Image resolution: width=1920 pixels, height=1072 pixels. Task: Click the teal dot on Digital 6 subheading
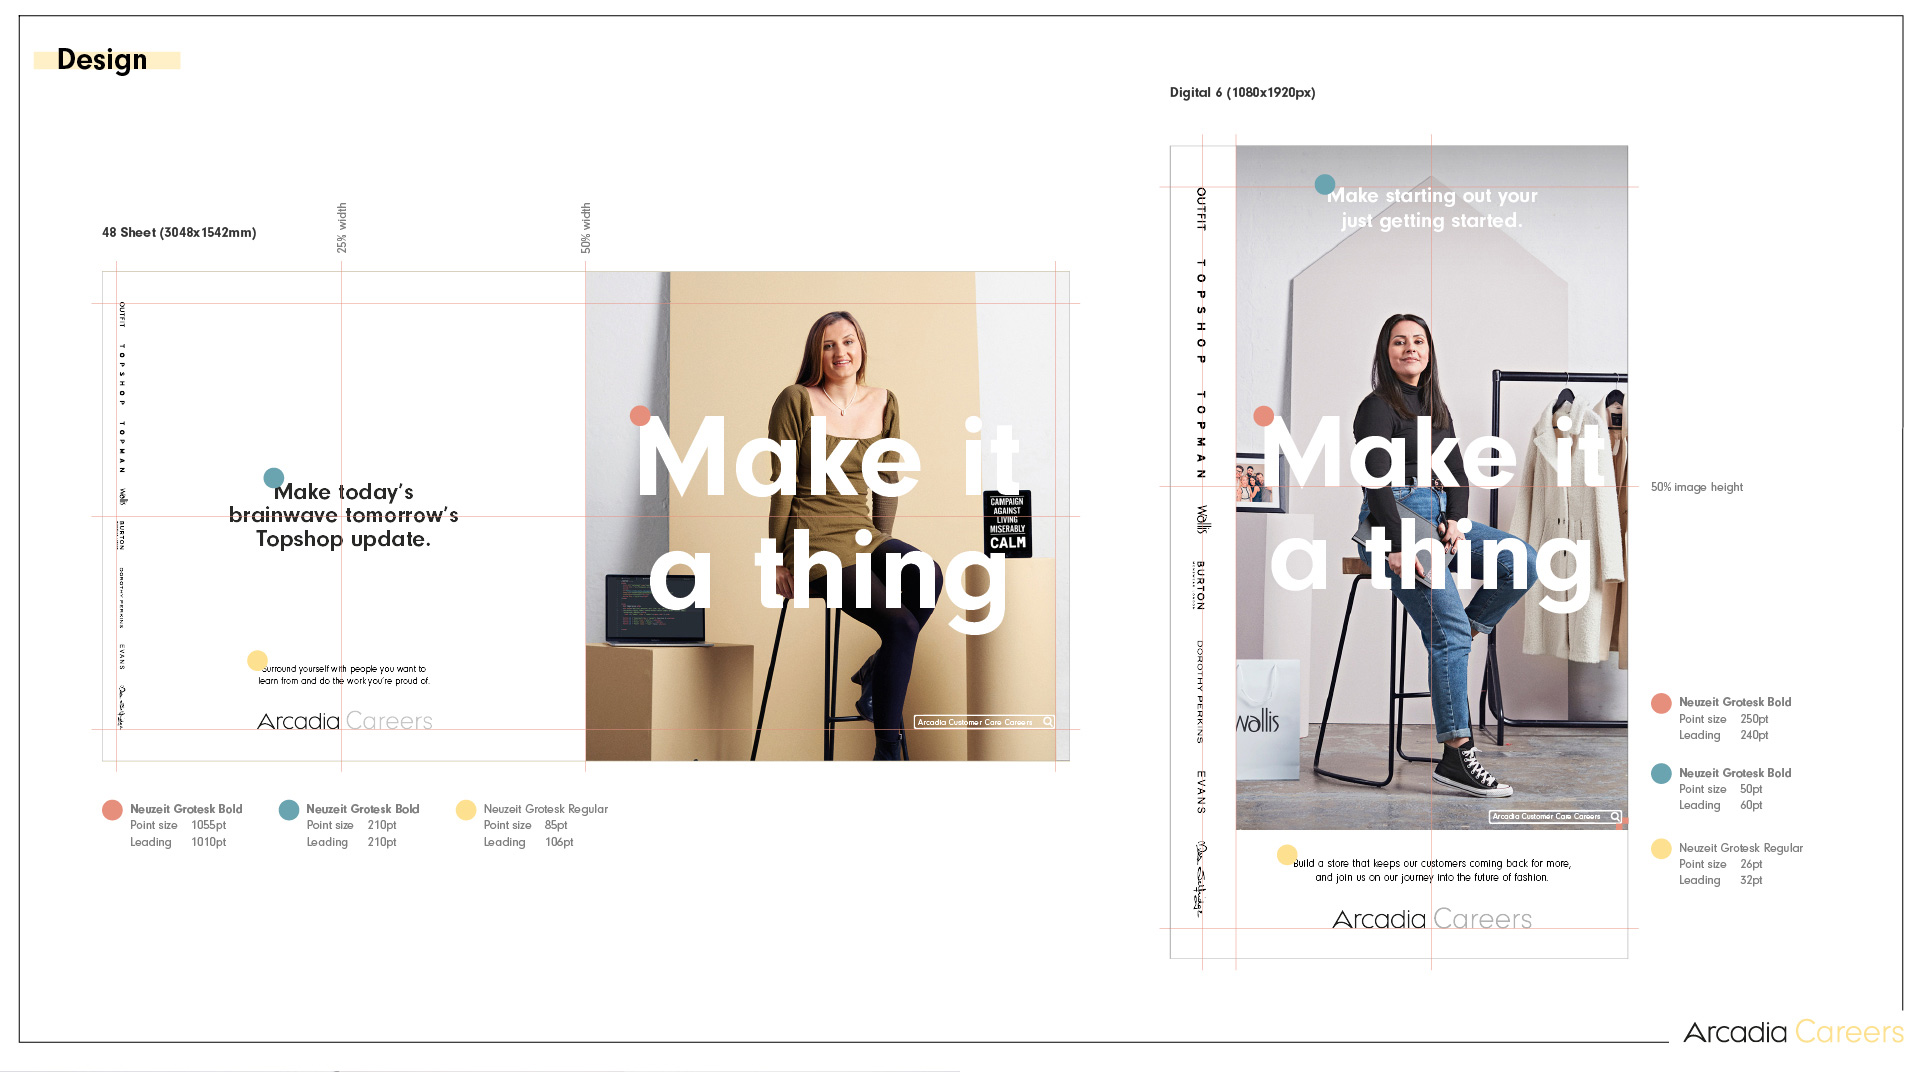tap(1325, 184)
